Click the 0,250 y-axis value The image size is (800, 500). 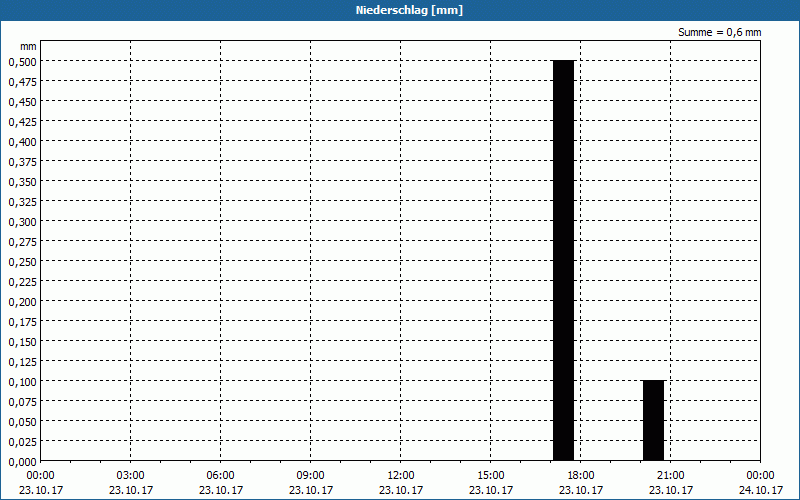click(x=22, y=261)
